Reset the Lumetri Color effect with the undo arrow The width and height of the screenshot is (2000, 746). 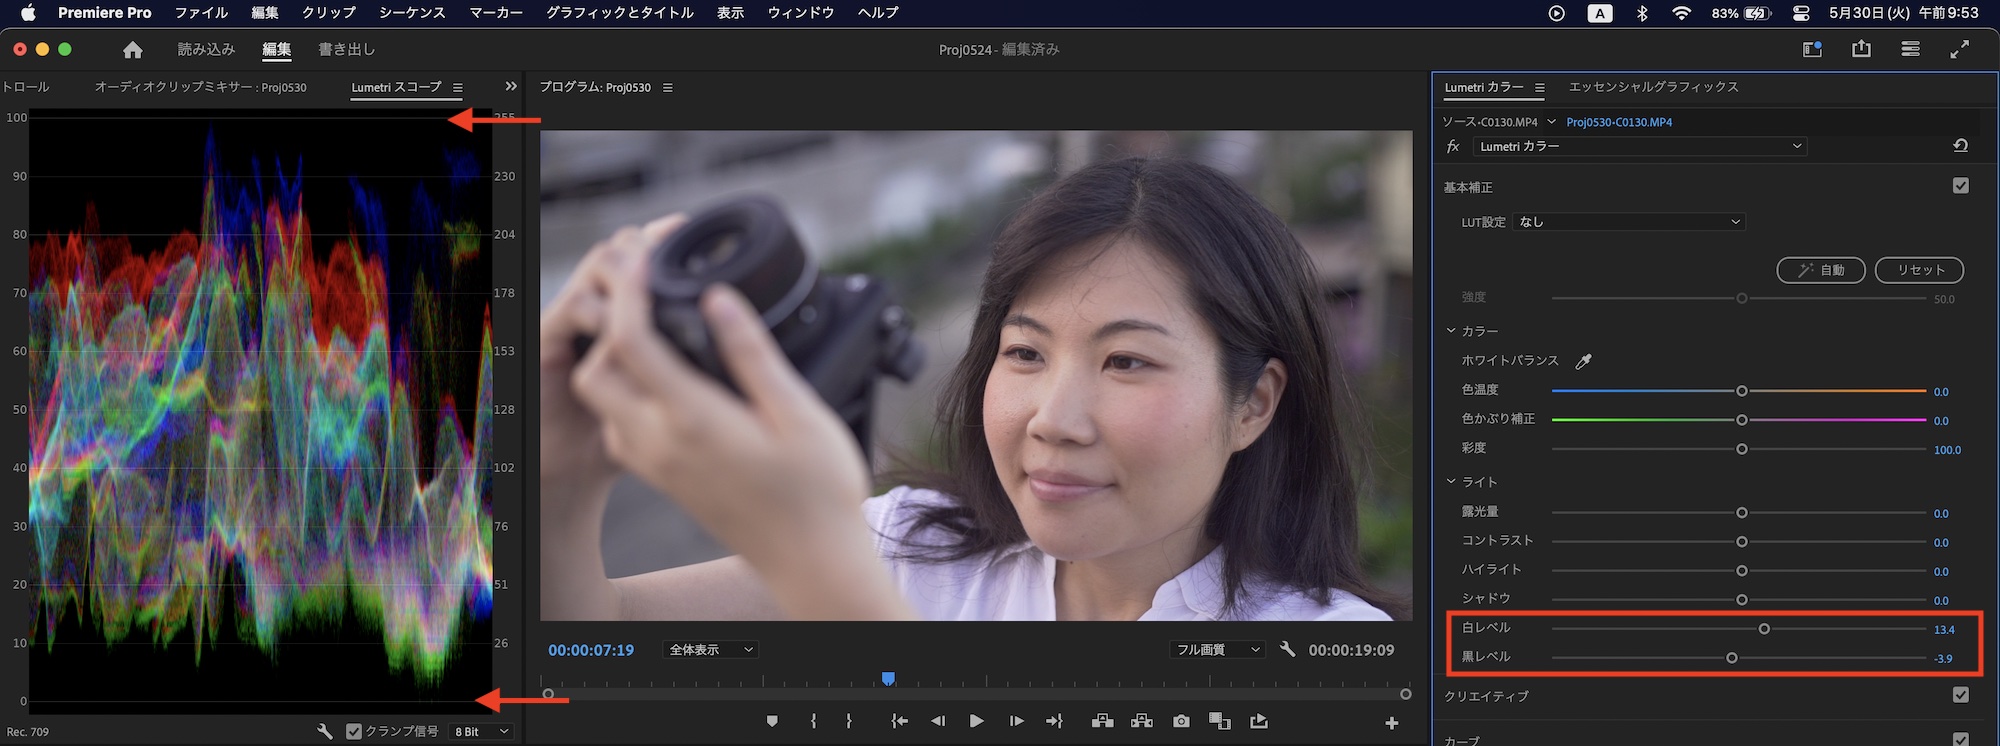click(x=1960, y=146)
